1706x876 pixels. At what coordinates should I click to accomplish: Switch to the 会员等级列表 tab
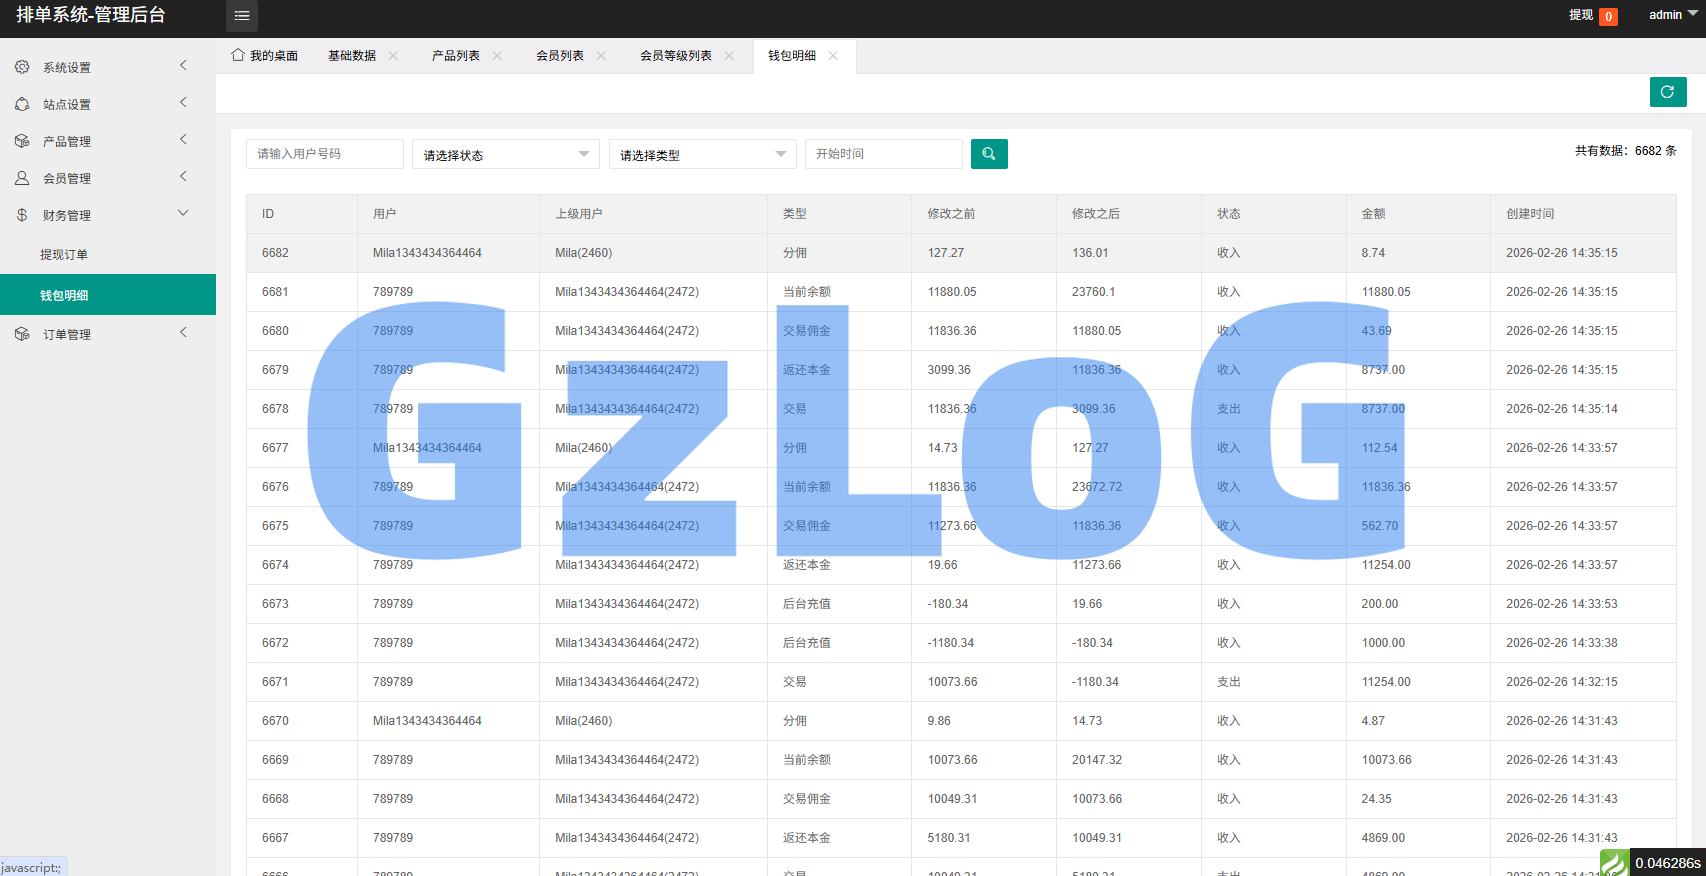click(675, 56)
